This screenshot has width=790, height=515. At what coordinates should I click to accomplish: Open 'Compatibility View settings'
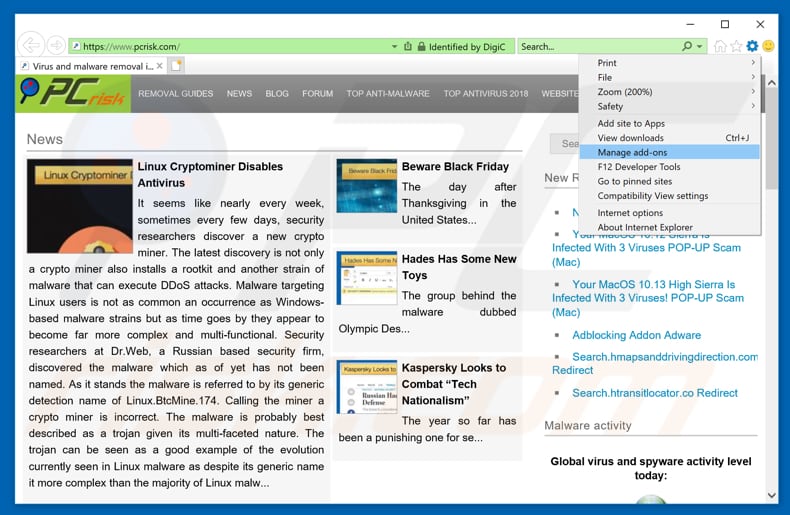click(670, 196)
